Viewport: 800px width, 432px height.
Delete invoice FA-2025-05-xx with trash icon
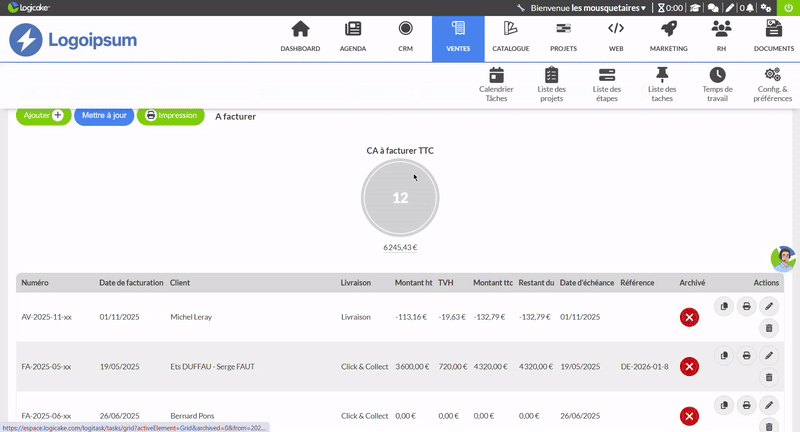(x=769, y=377)
